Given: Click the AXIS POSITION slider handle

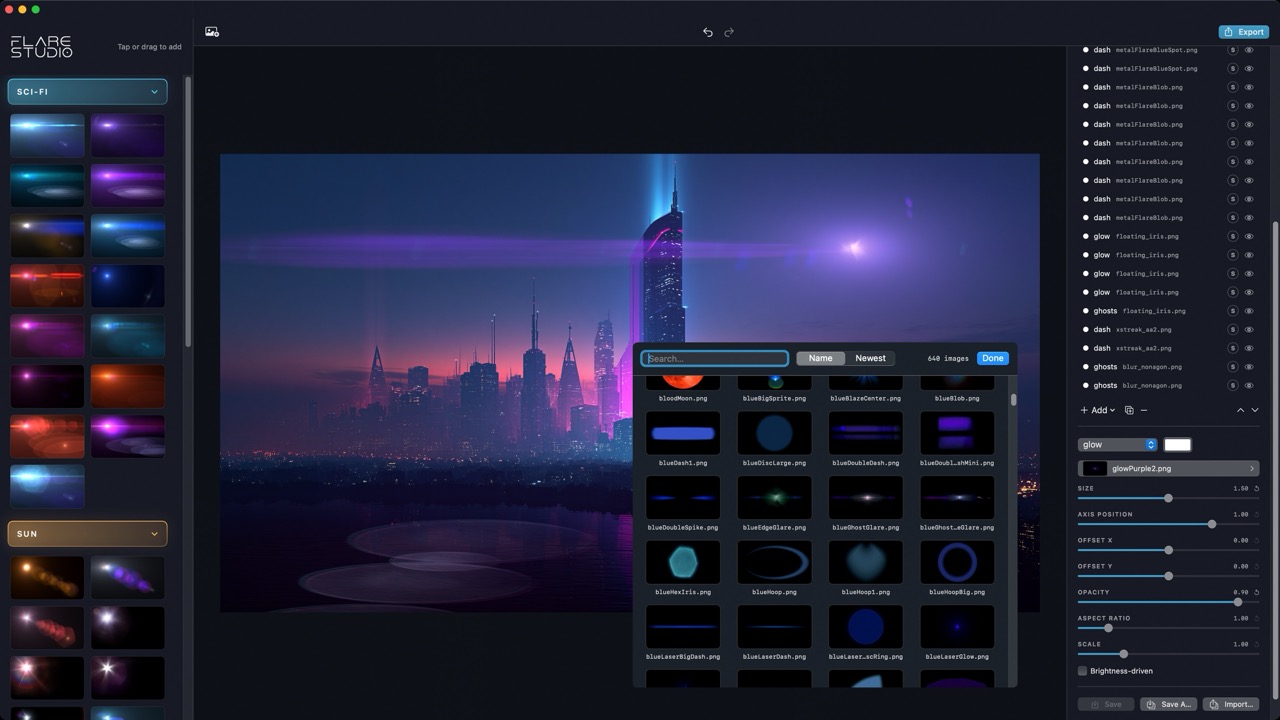Looking at the screenshot, I should click(1212, 524).
